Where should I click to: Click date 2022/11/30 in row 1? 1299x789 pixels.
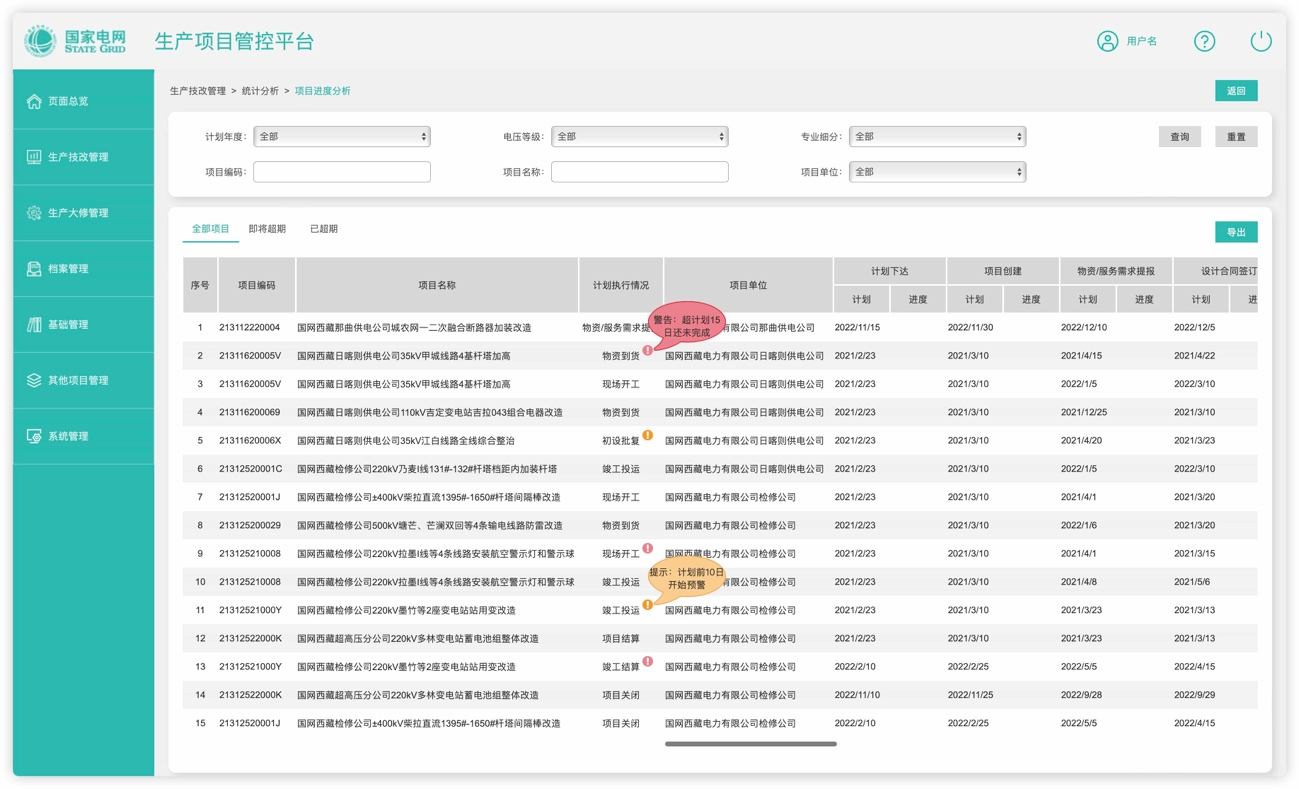[970, 328]
